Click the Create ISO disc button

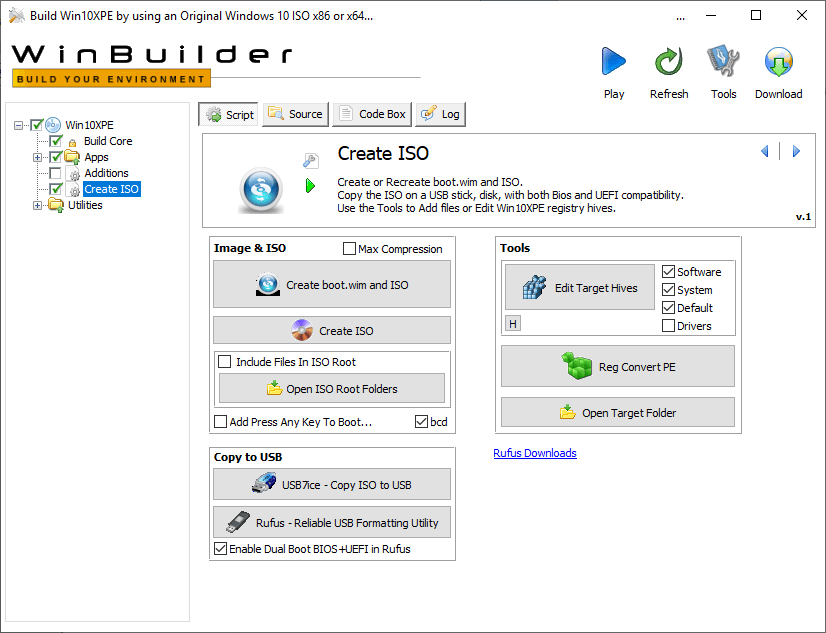[x=332, y=330]
